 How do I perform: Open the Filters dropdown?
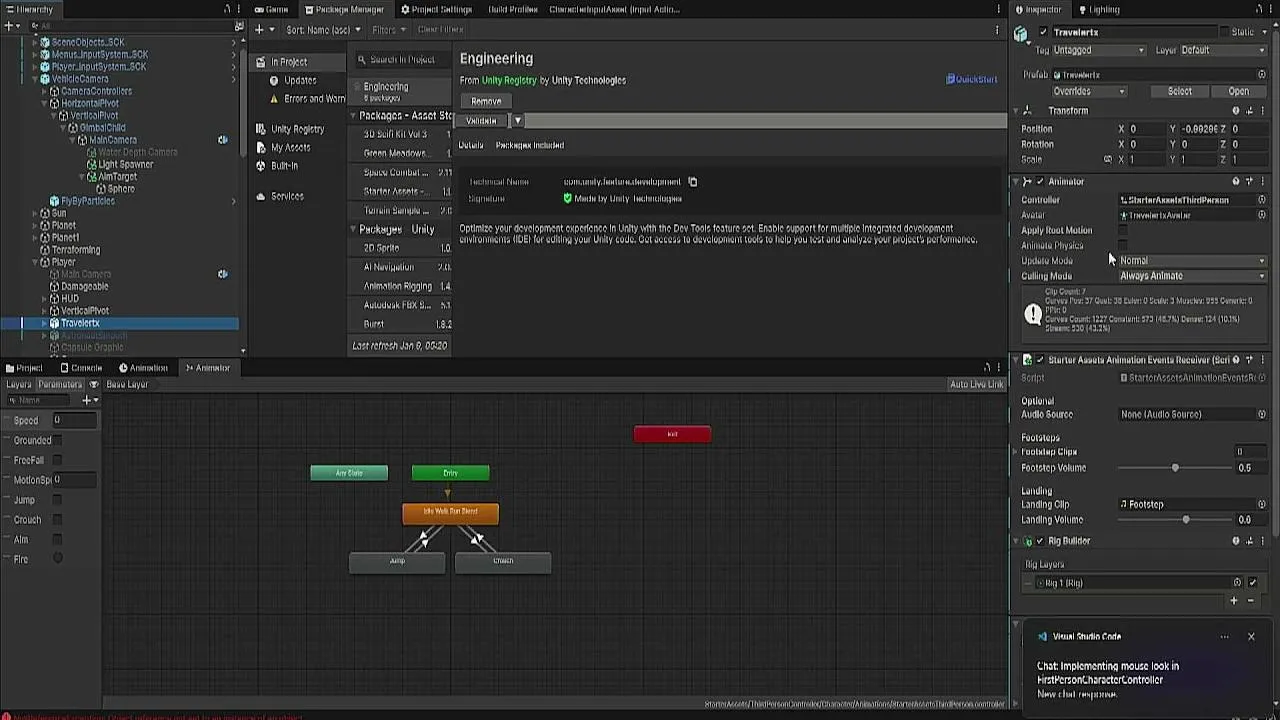point(388,30)
